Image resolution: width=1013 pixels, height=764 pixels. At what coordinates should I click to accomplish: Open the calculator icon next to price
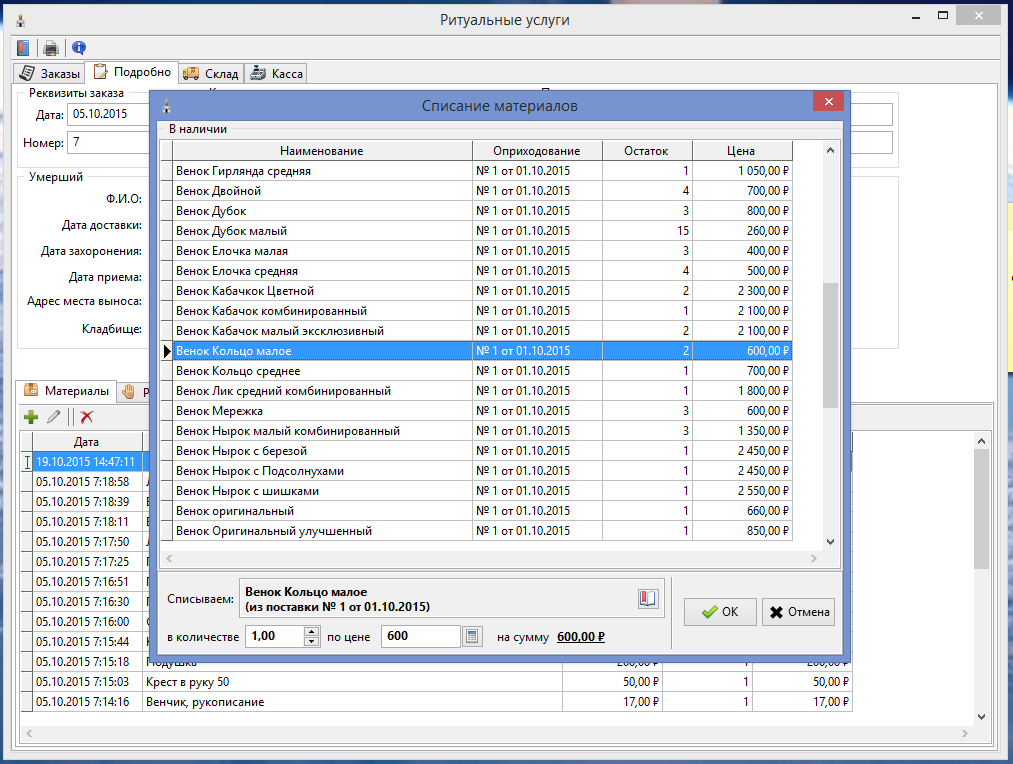click(x=472, y=637)
